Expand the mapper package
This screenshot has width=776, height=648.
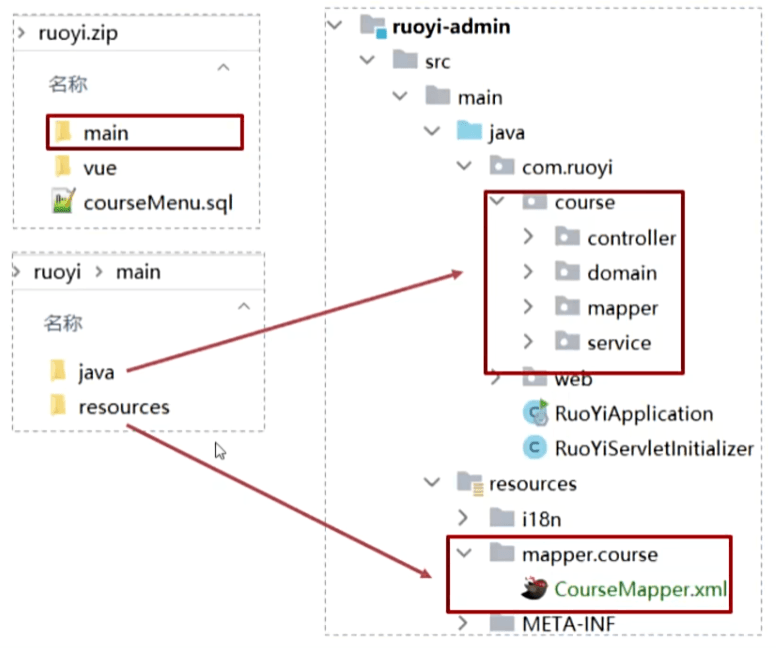(528, 307)
